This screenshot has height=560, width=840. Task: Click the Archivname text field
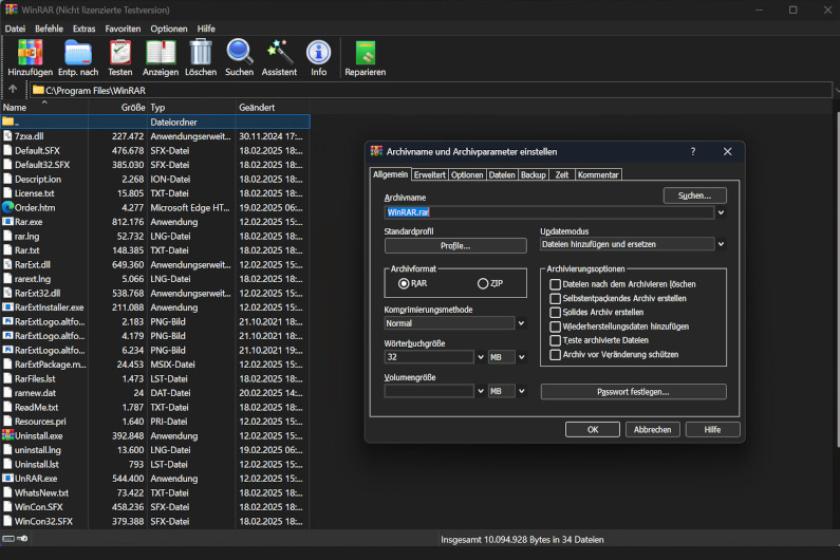(549, 212)
